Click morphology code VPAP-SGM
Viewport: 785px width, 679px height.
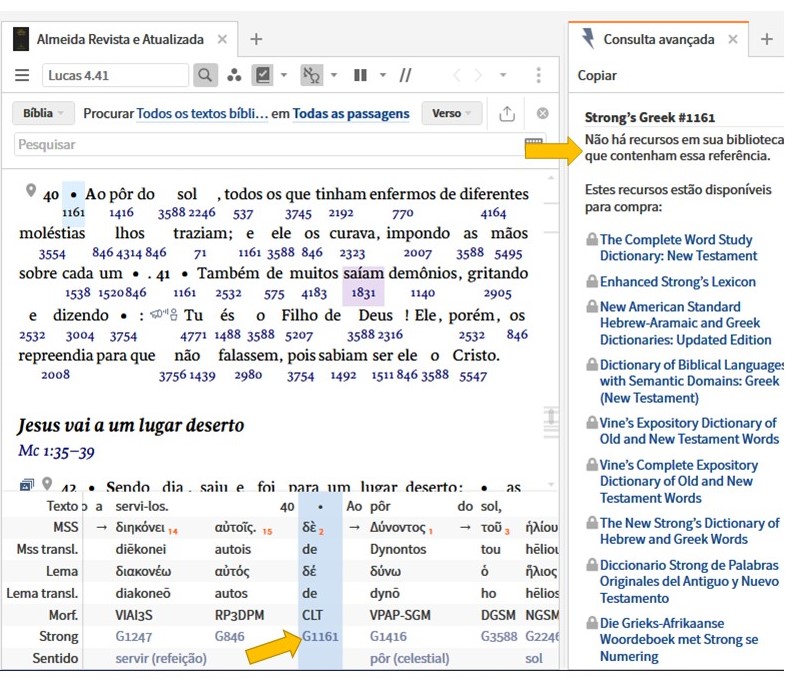tap(400, 615)
